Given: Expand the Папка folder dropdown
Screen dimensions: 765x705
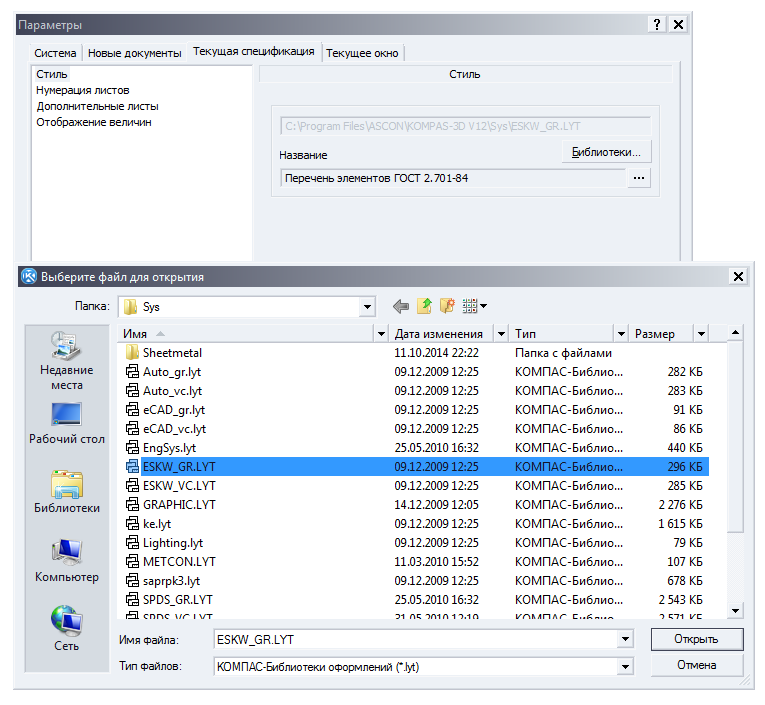Looking at the screenshot, I should [x=367, y=307].
